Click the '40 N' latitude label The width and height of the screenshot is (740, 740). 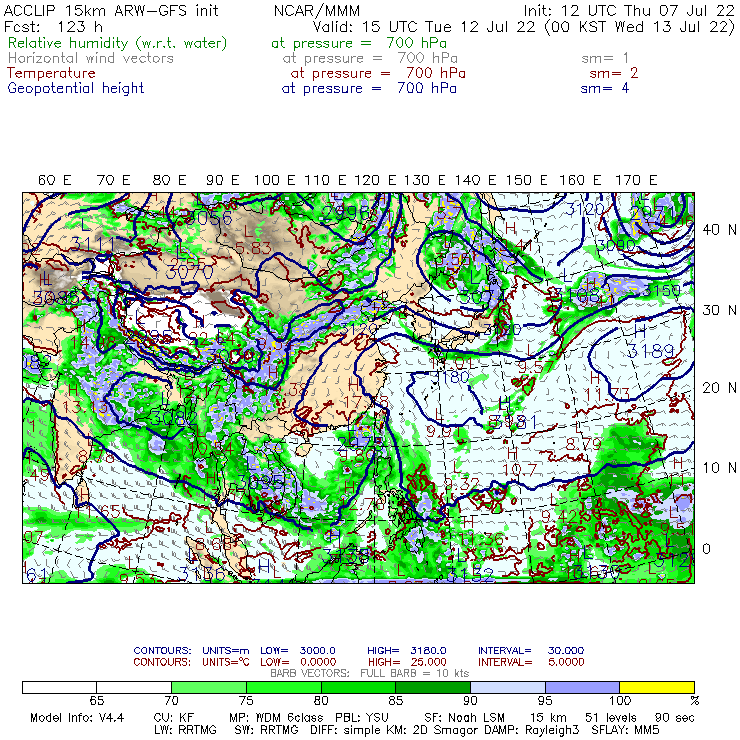click(x=719, y=230)
